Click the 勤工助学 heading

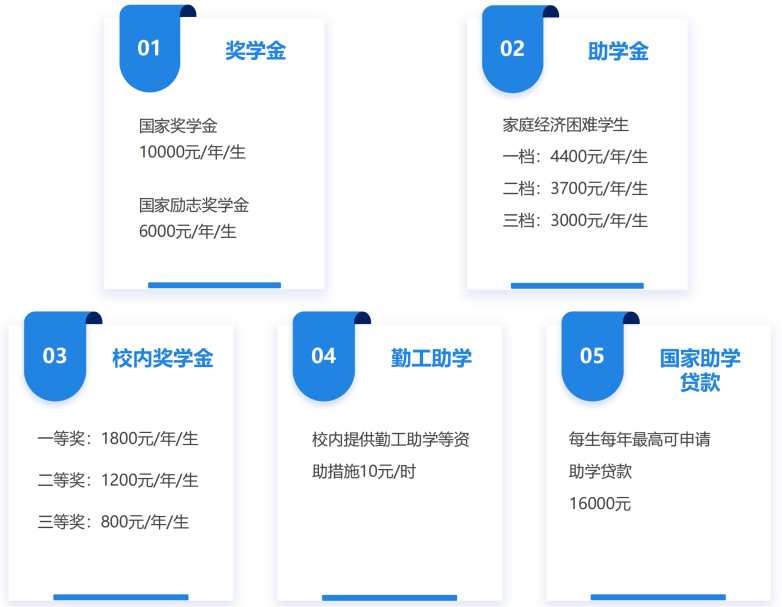[431, 358]
